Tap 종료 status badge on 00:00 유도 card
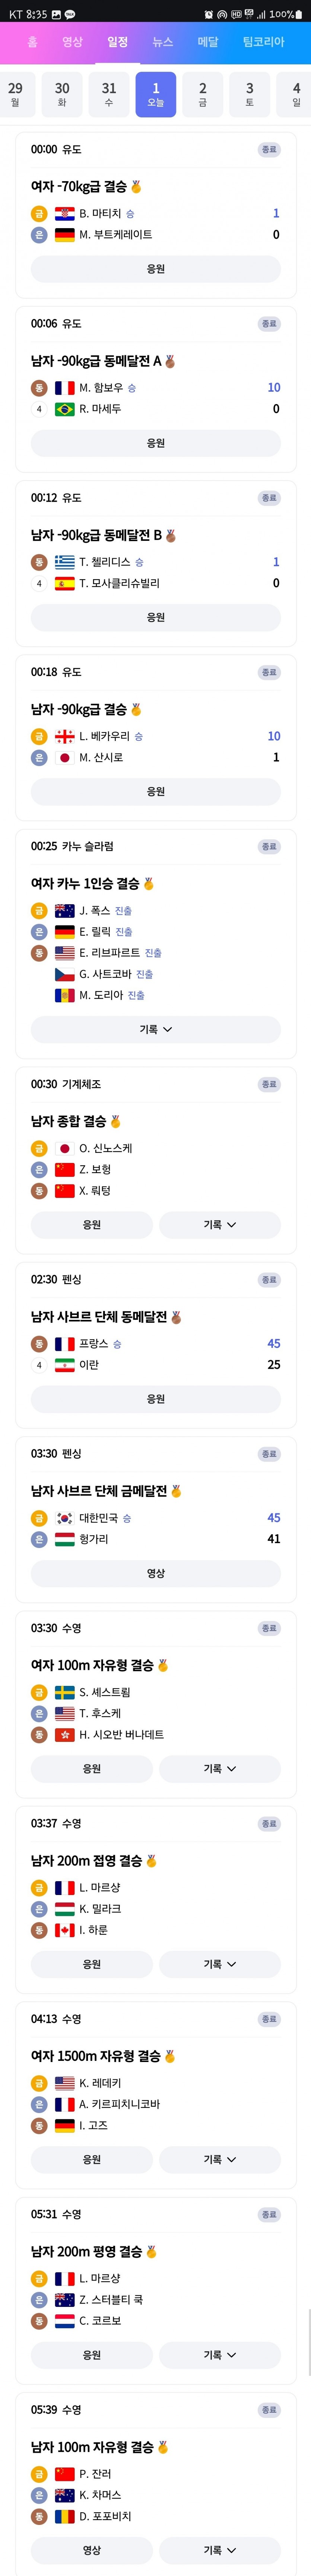Viewport: 311px width, 2576px height. pos(269,150)
